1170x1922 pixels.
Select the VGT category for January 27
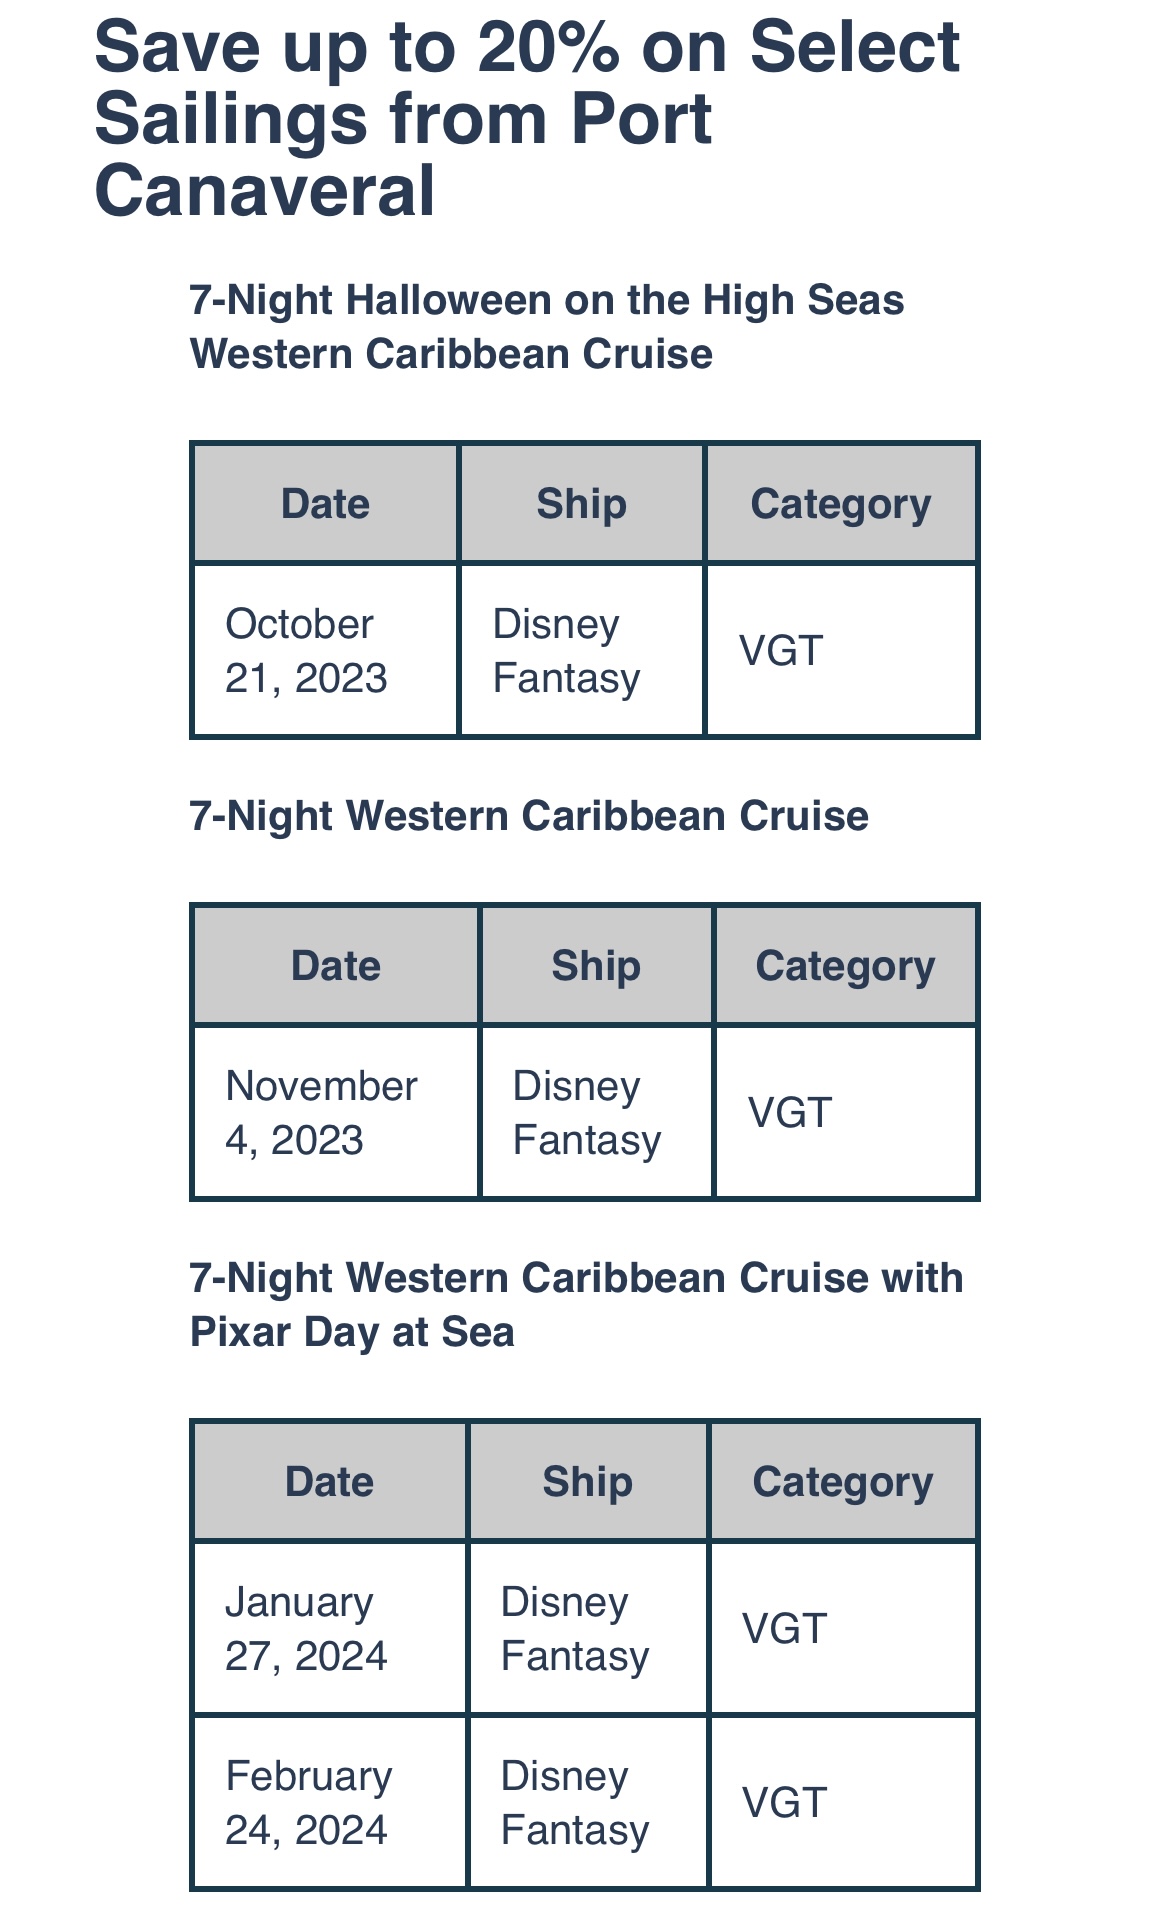[784, 1629]
